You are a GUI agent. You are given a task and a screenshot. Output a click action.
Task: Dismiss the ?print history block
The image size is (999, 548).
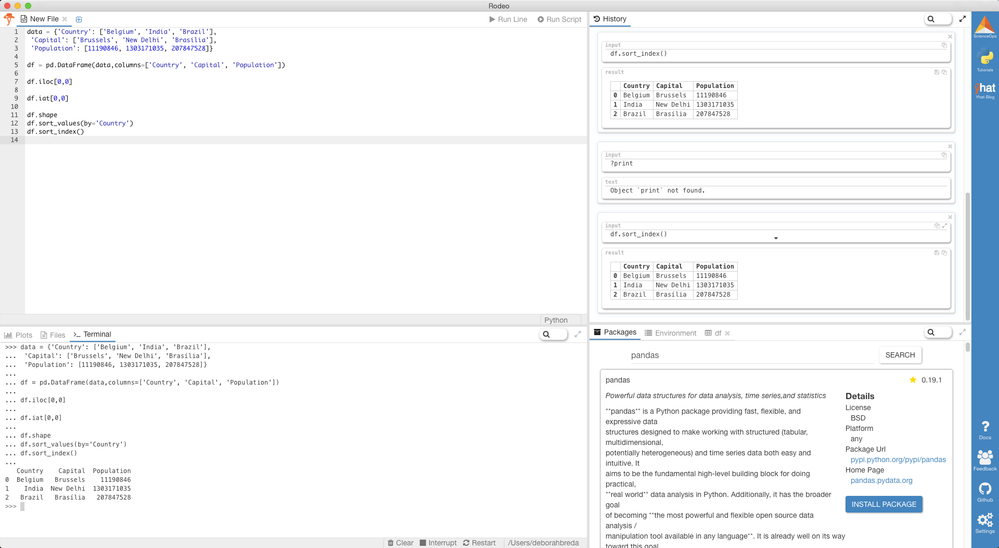pos(950,147)
